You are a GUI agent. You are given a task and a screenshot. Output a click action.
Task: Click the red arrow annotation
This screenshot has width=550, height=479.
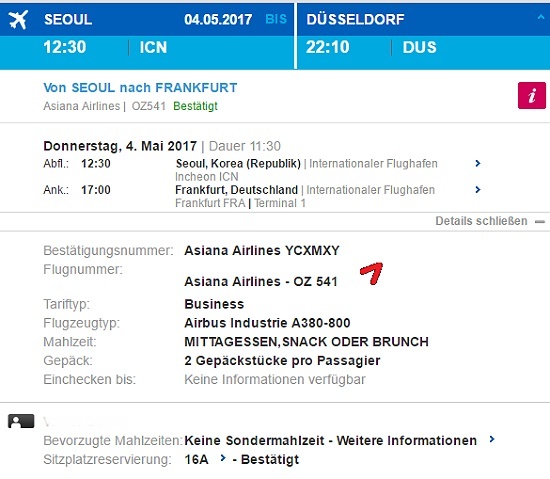tap(372, 273)
